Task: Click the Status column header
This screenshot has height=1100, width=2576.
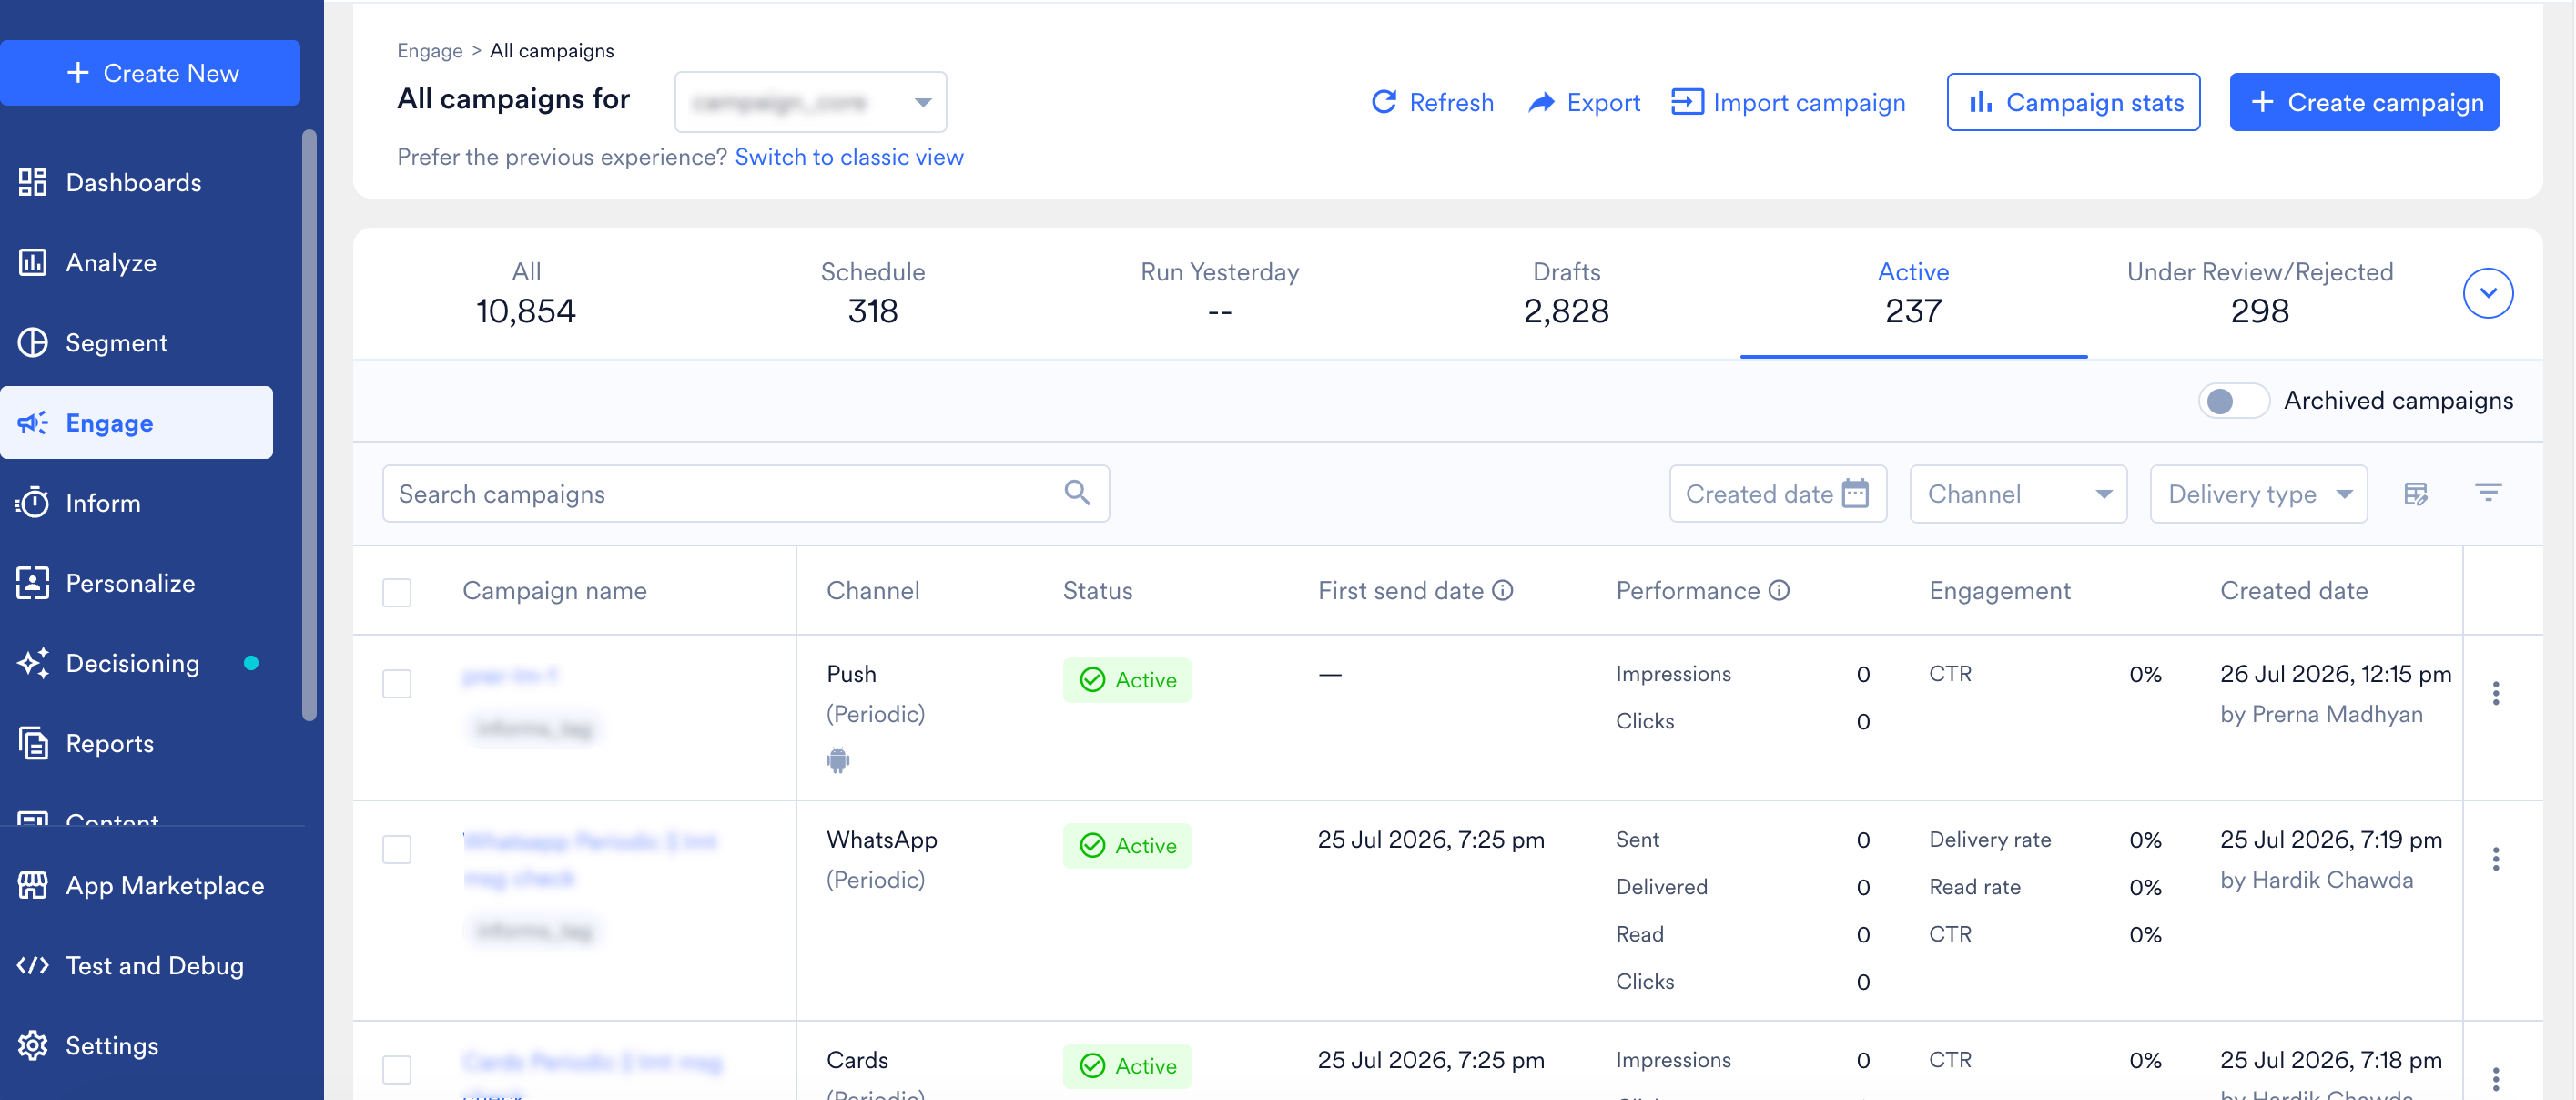Action: click(1097, 591)
